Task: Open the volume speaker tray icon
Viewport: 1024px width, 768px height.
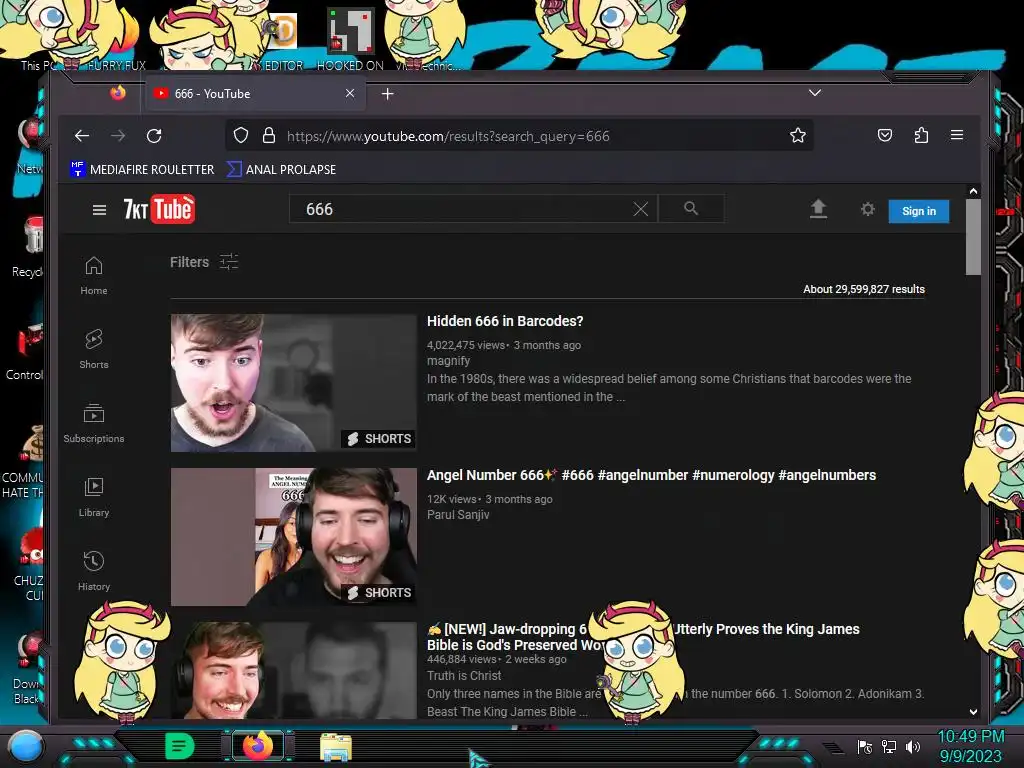Action: [x=912, y=747]
